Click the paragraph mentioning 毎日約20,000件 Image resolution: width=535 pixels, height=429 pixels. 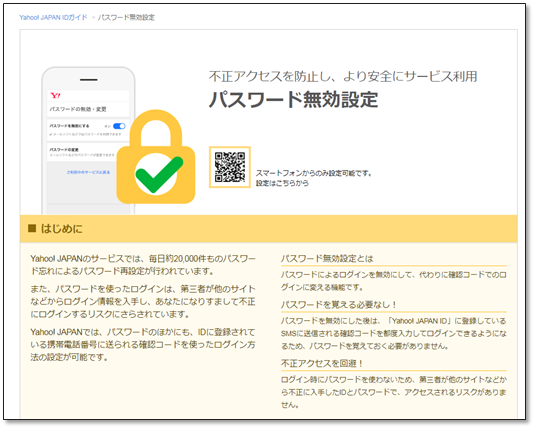tap(143, 265)
